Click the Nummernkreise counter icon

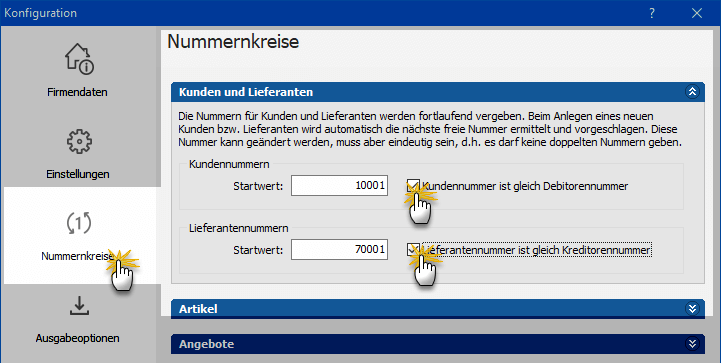79,224
